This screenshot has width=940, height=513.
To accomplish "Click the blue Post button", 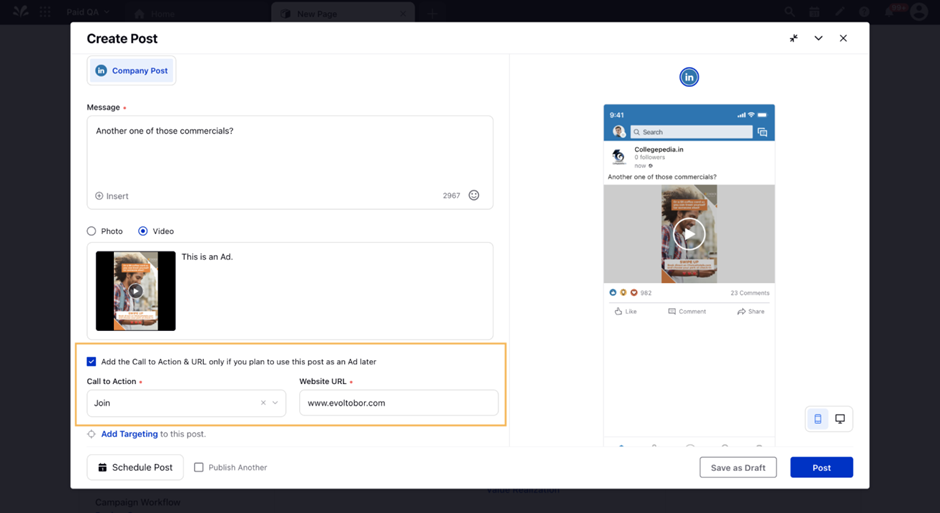I will 821,468.
